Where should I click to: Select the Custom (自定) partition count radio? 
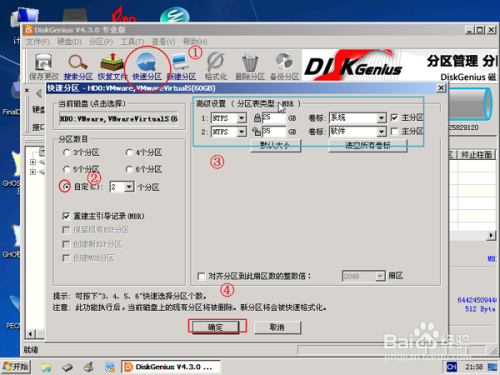pos(66,187)
